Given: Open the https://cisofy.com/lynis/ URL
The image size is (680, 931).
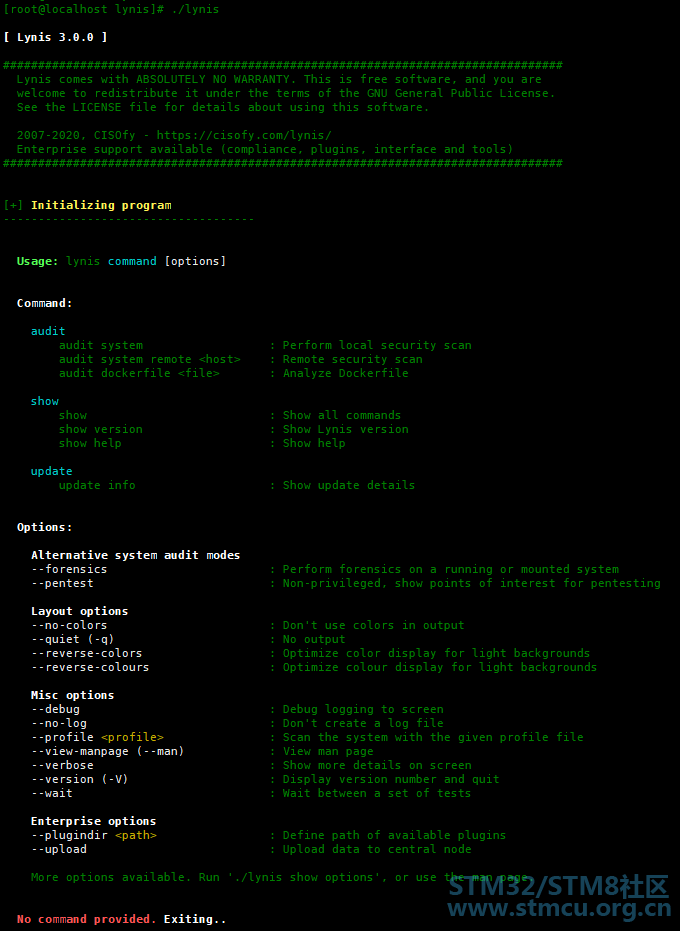Looking at the screenshot, I should [244, 135].
